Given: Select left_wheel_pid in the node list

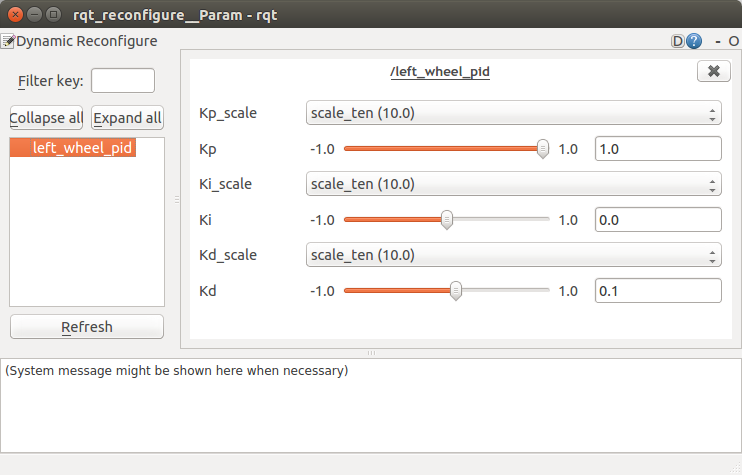Looking at the screenshot, I should 83,148.
